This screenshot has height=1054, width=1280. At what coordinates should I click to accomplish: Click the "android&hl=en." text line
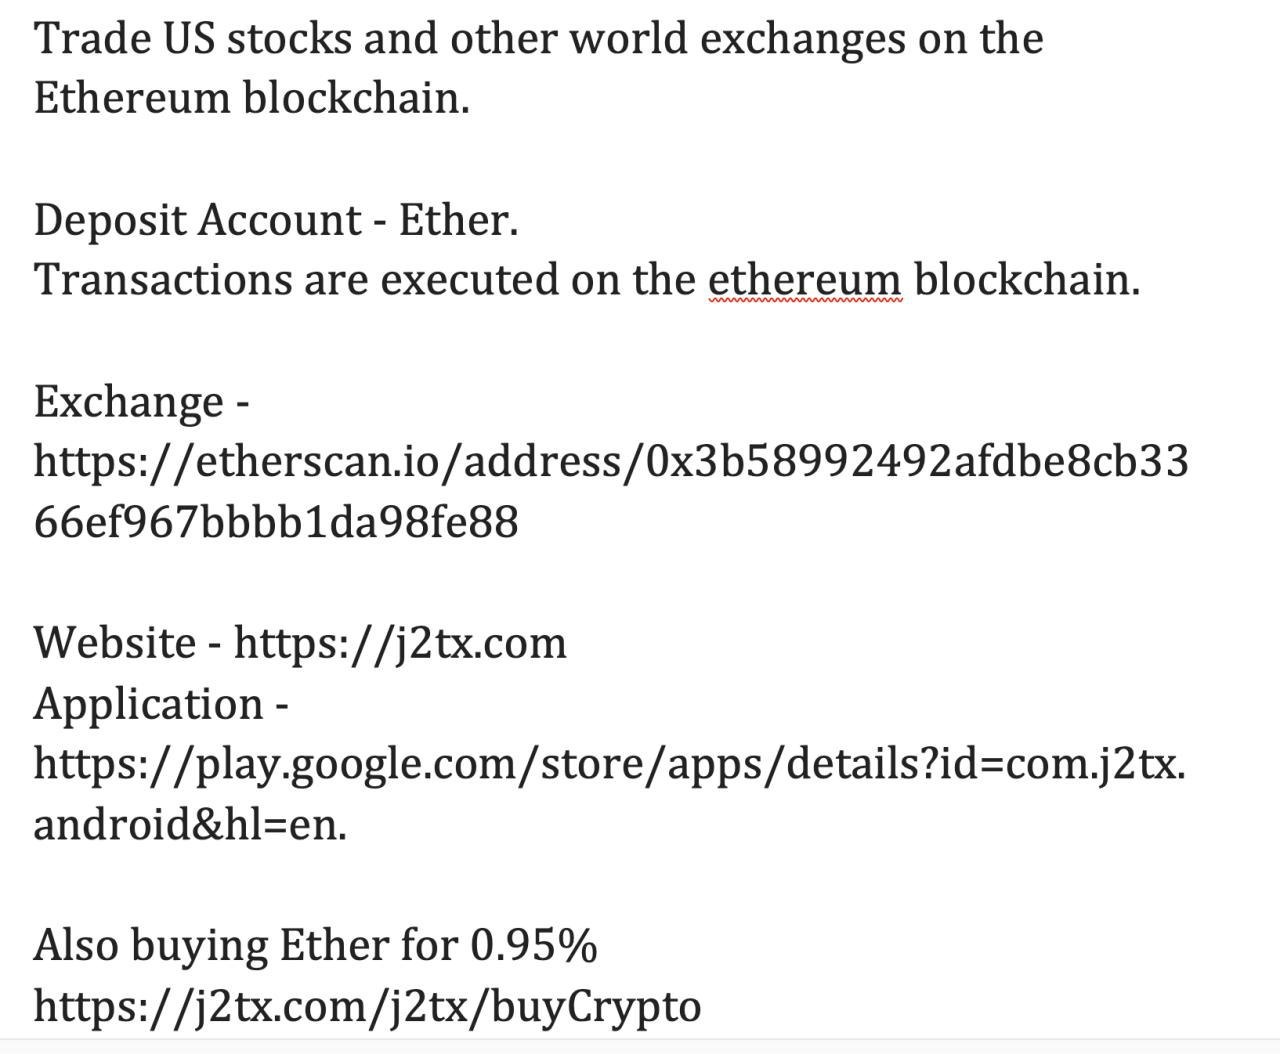(190, 825)
